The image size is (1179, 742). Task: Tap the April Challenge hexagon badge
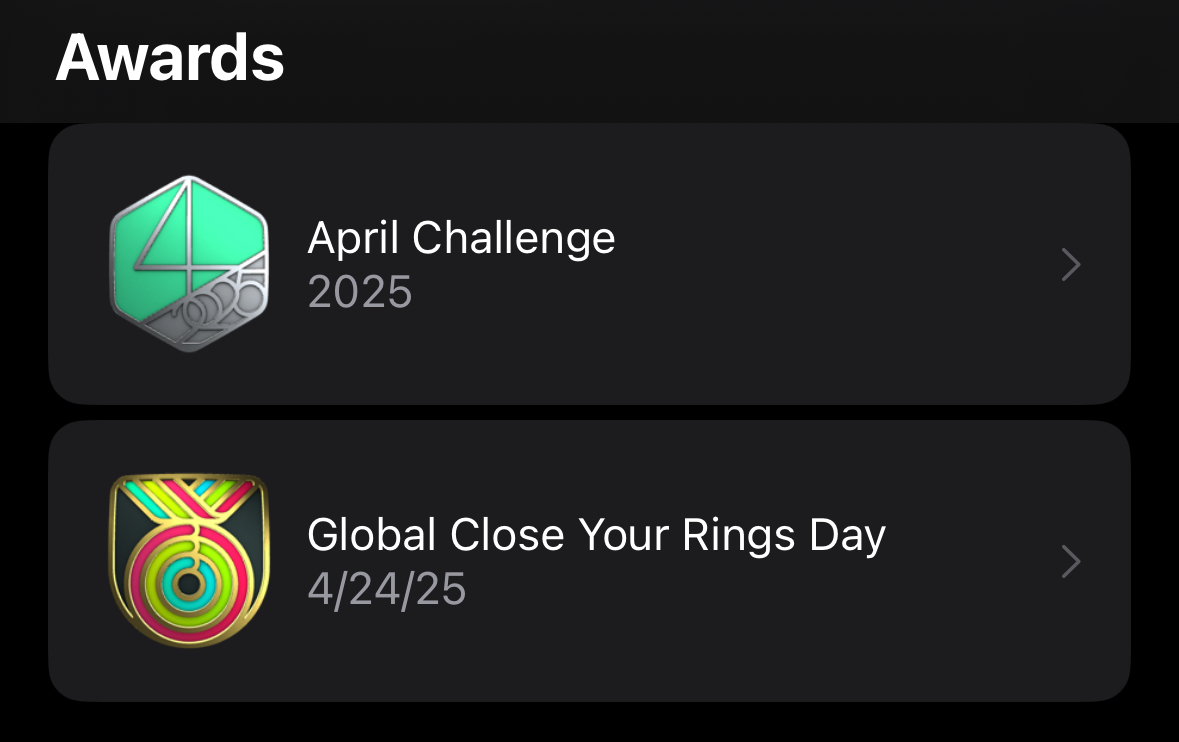189,264
